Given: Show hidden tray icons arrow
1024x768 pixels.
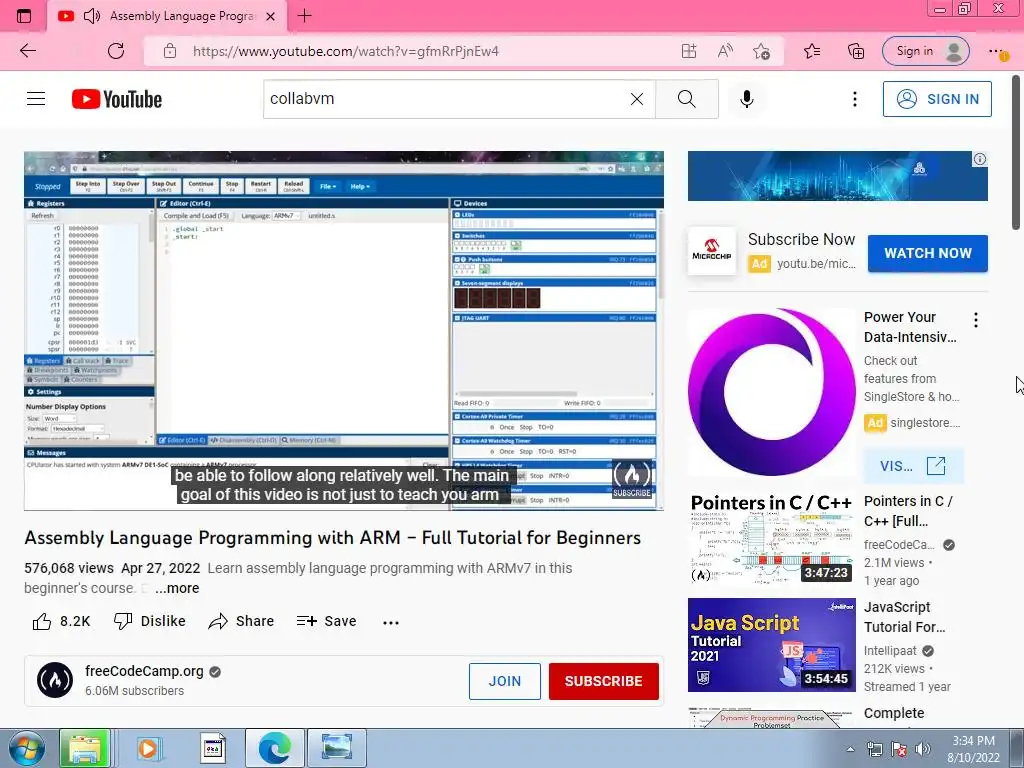Looking at the screenshot, I should click(850, 749).
